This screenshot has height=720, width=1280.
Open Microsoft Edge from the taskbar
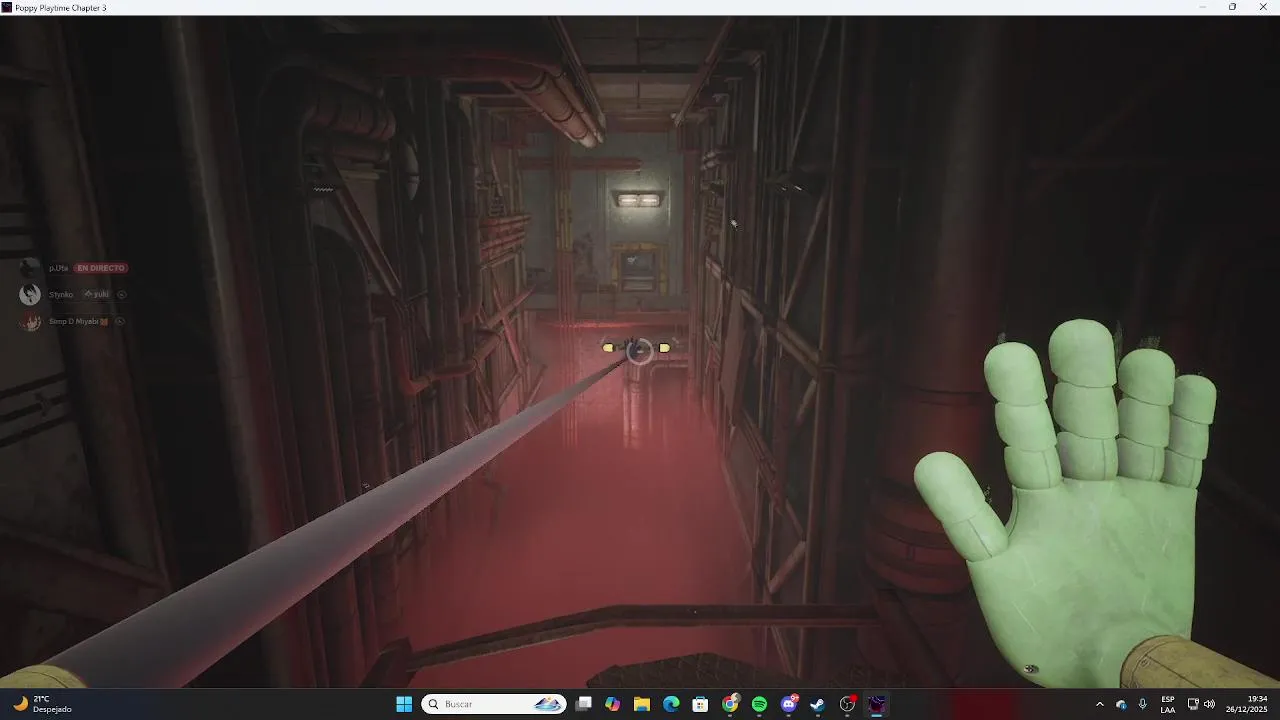(x=671, y=704)
